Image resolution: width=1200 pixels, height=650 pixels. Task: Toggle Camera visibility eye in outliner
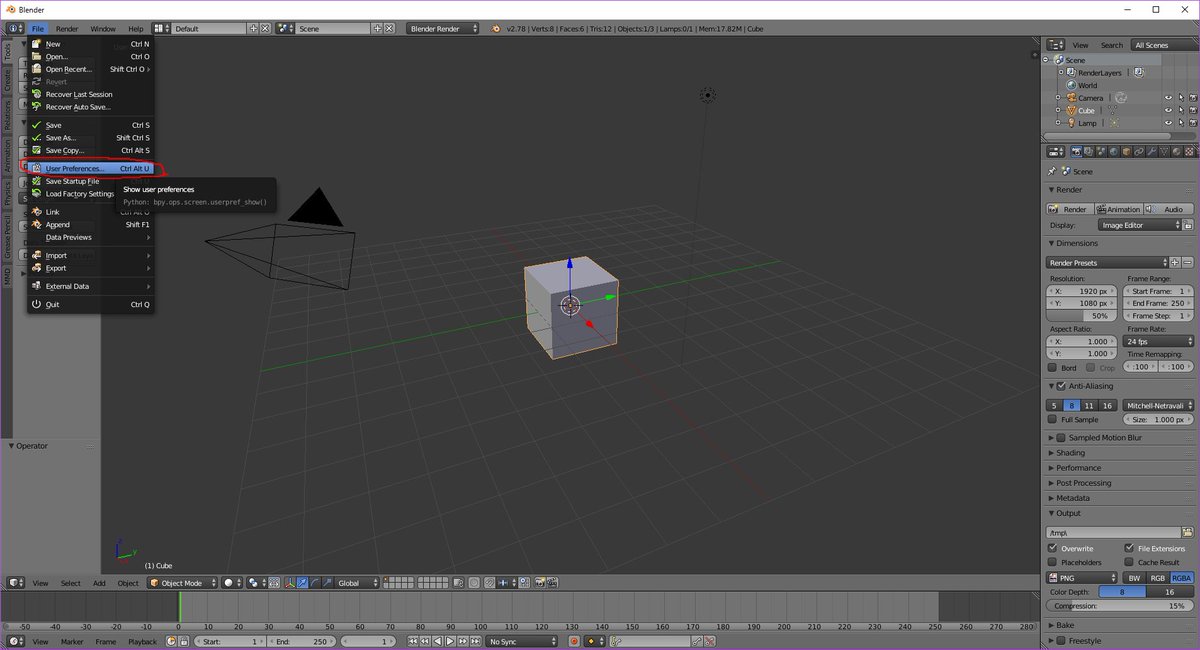1167,98
